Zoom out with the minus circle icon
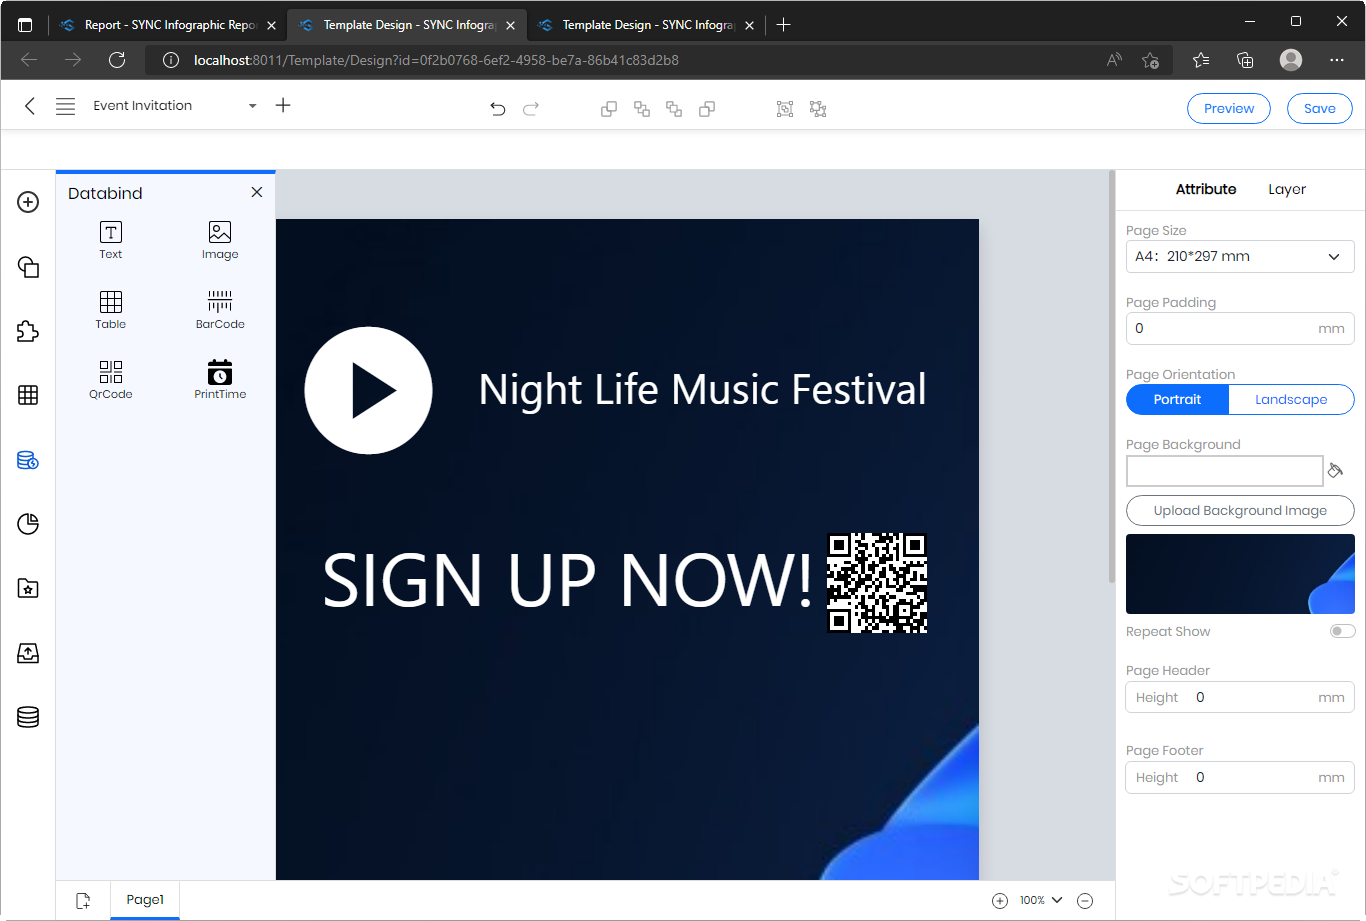1366x921 pixels. (x=1085, y=901)
